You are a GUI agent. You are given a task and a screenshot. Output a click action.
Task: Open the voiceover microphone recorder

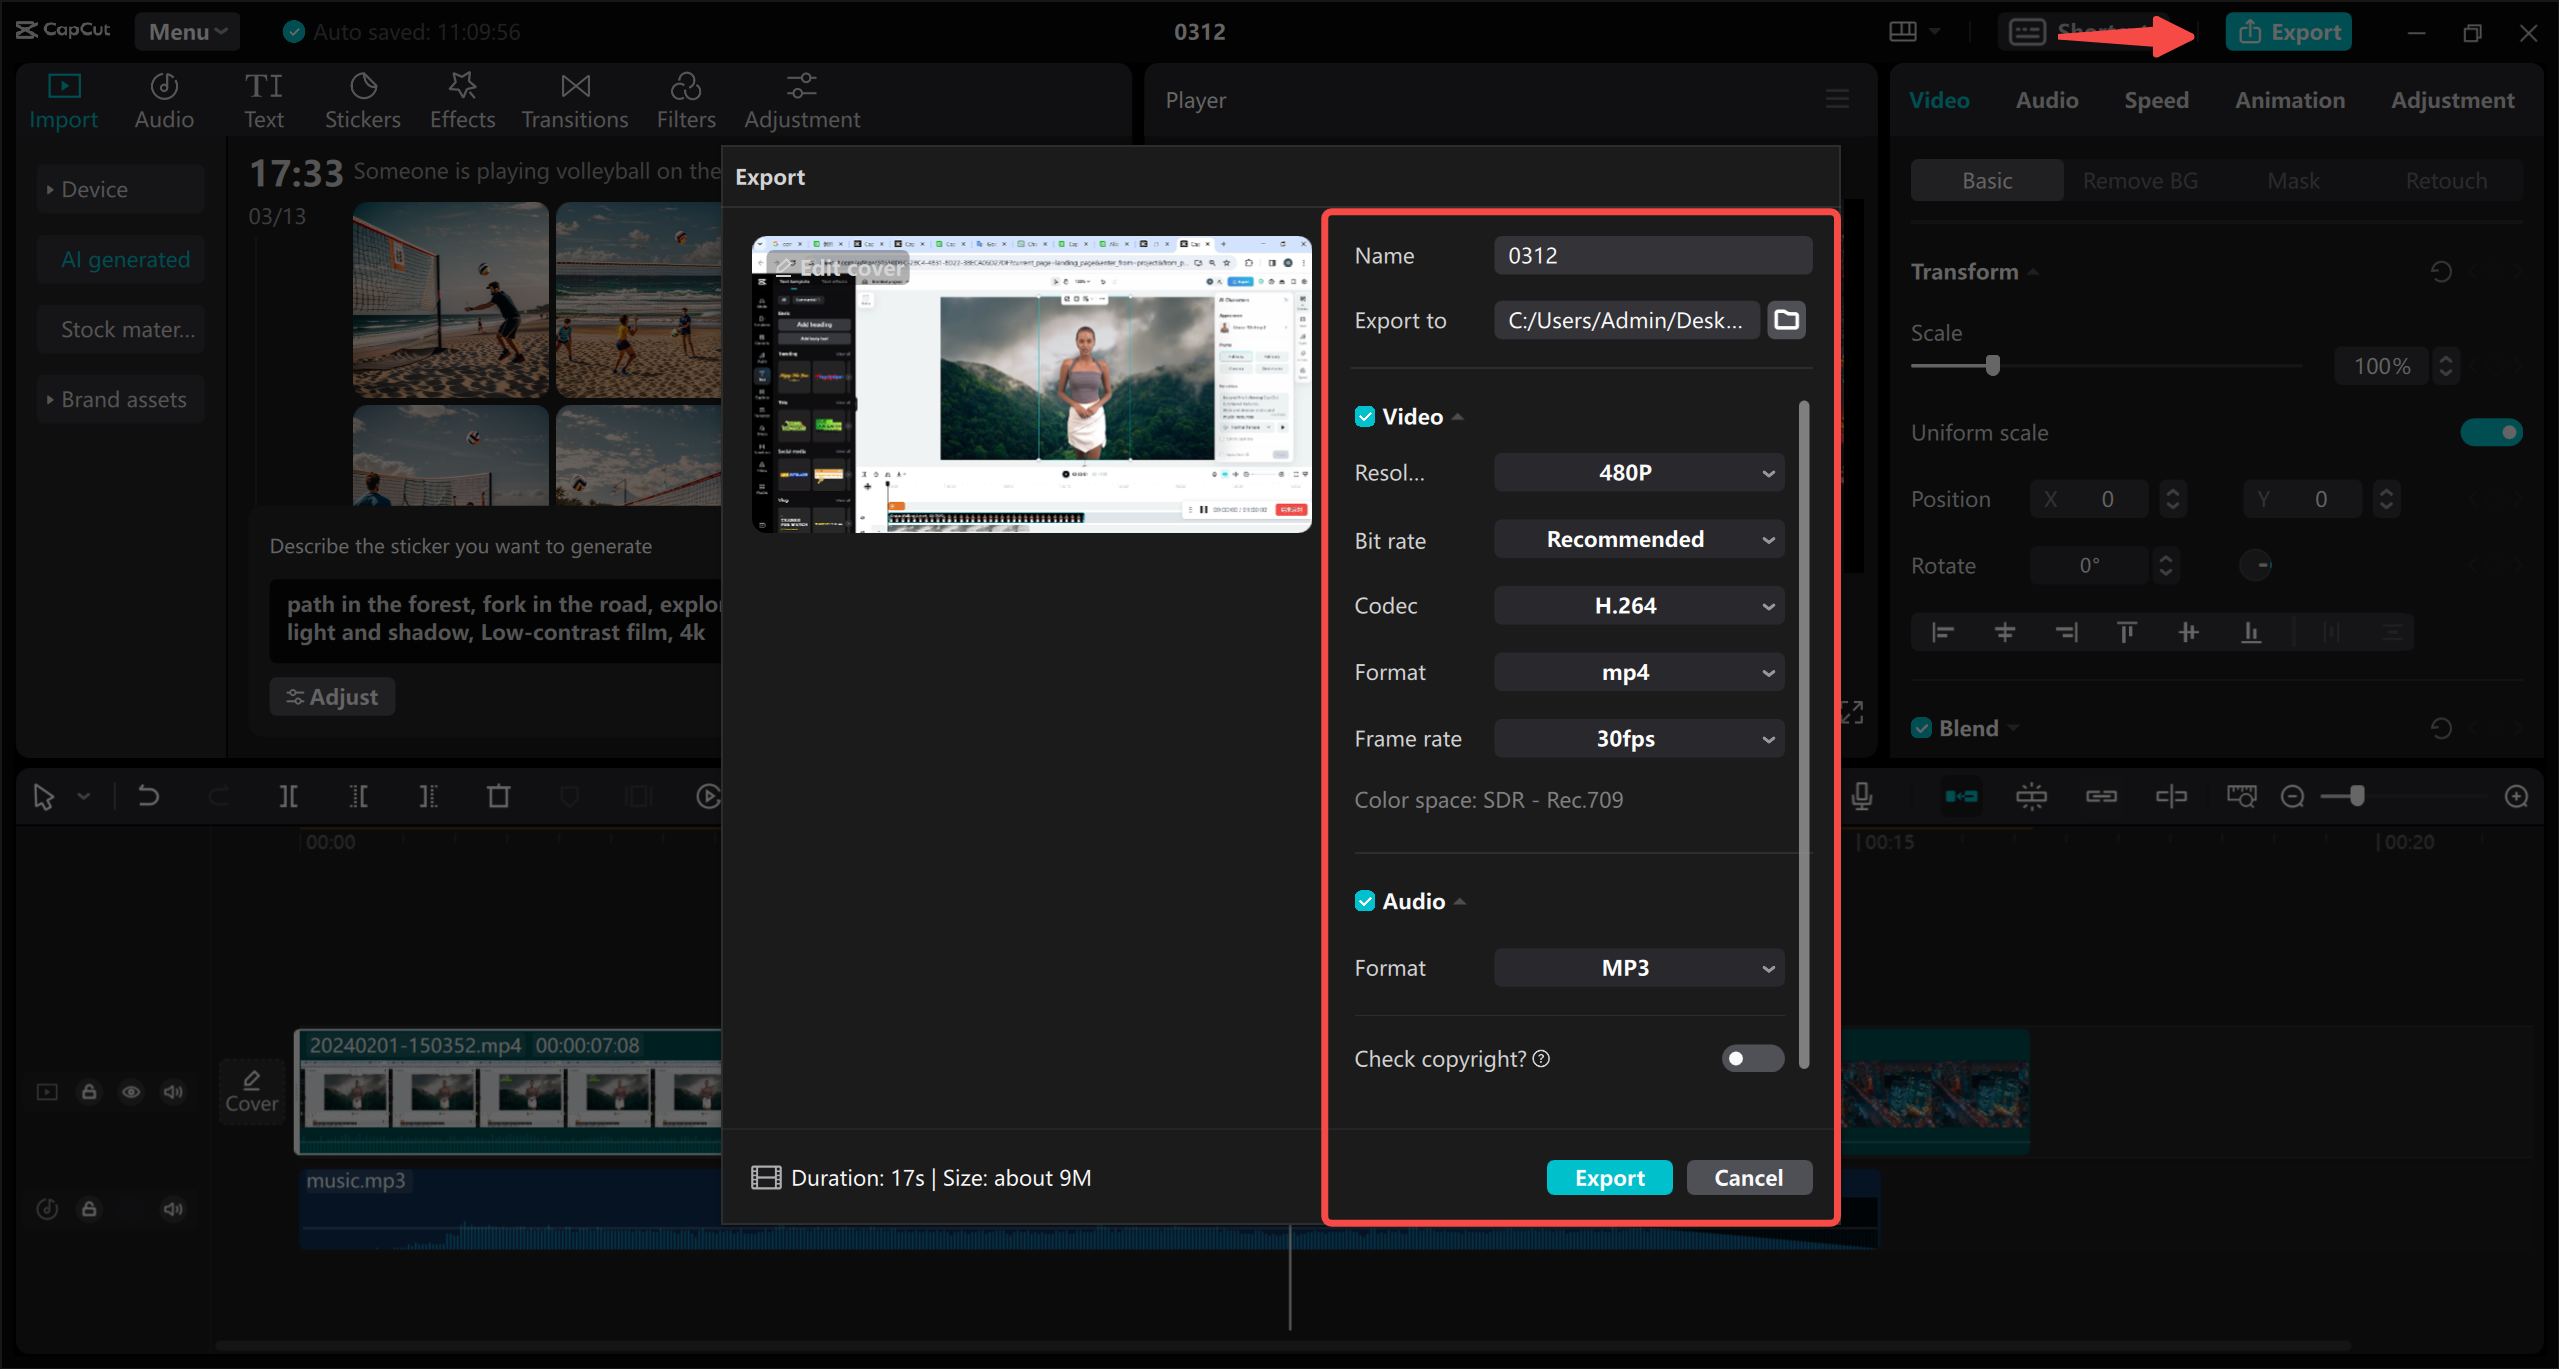pyautogui.click(x=1861, y=795)
